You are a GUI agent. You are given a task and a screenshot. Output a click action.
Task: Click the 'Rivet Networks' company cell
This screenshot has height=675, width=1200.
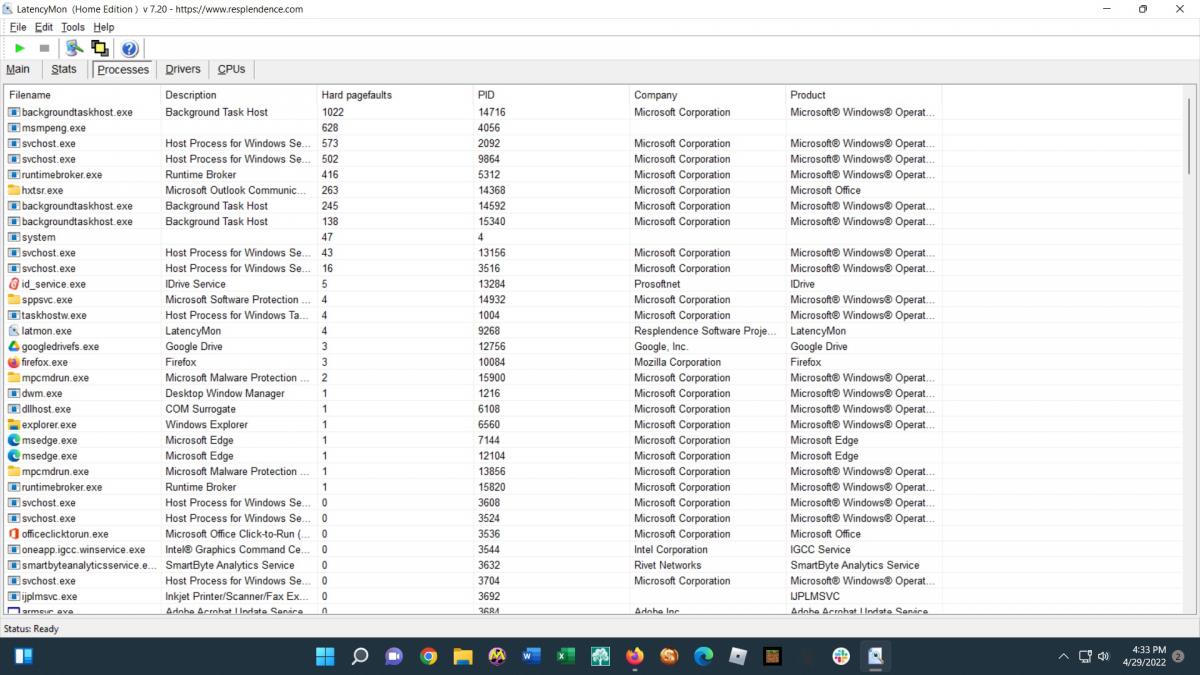668,565
